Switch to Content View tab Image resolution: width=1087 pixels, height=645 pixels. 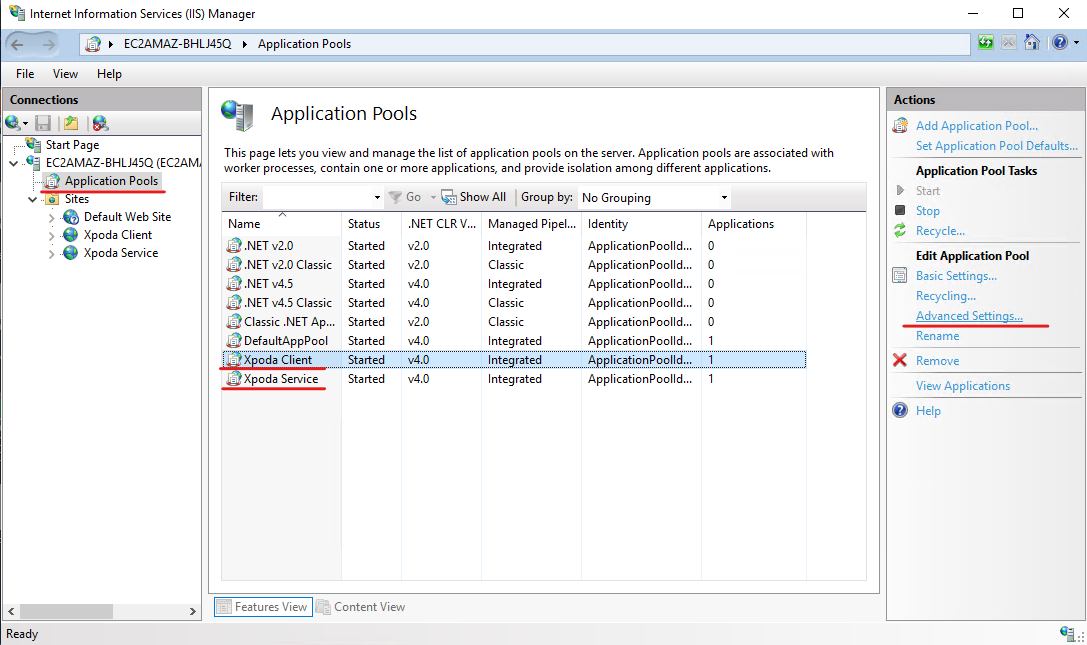(x=361, y=607)
